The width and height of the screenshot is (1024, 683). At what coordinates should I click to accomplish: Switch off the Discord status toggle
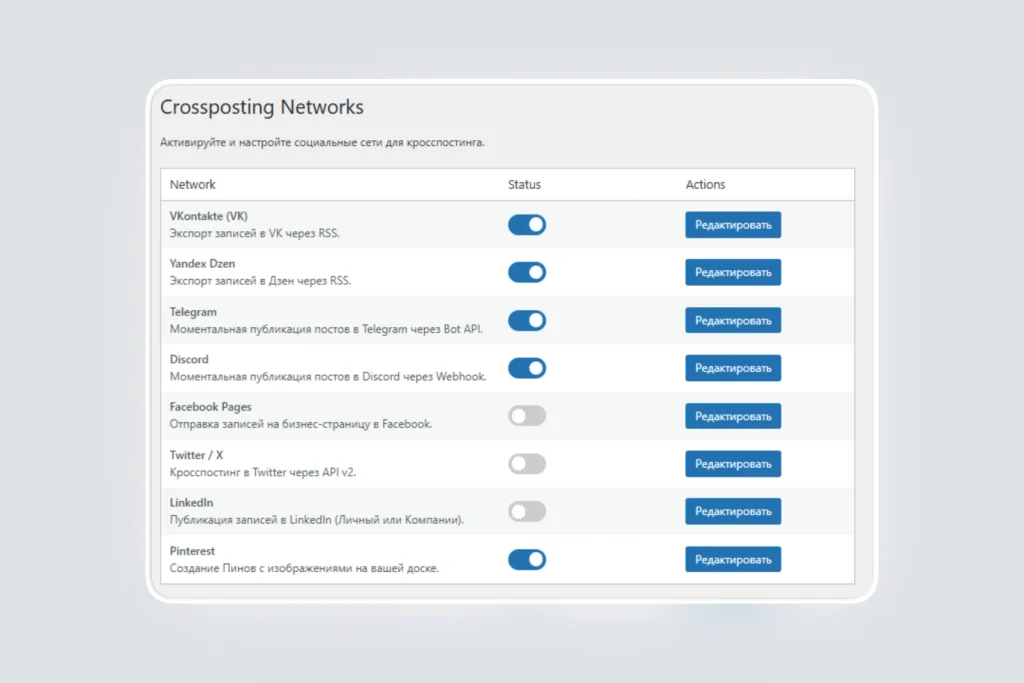pyautogui.click(x=526, y=368)
